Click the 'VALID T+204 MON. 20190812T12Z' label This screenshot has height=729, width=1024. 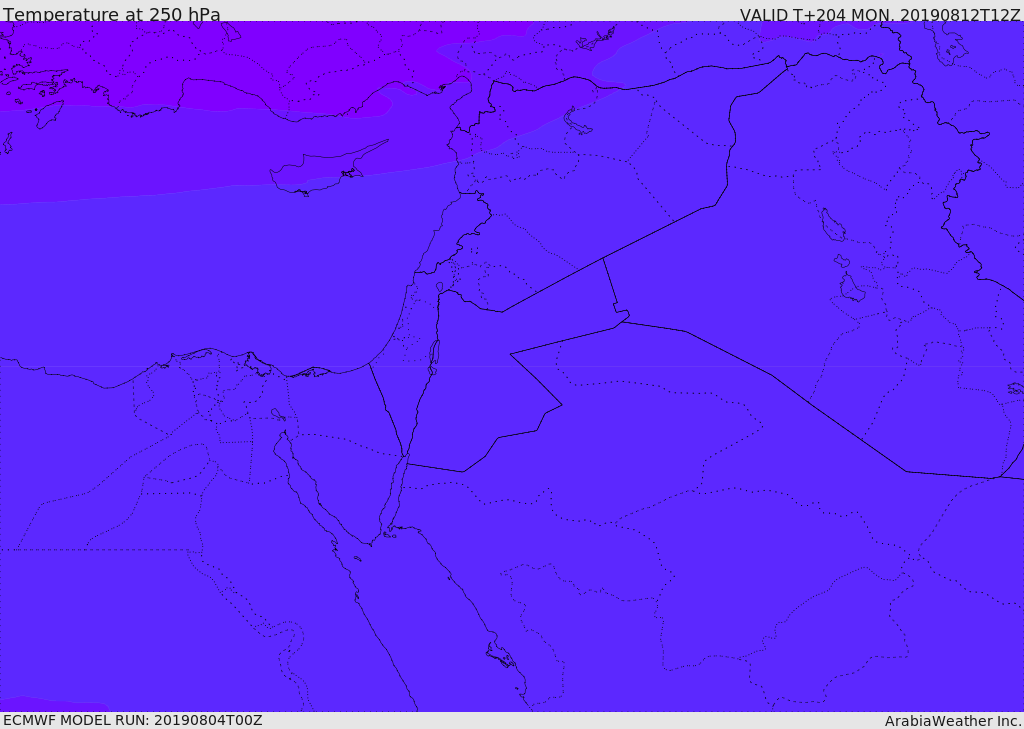point(880,14)
